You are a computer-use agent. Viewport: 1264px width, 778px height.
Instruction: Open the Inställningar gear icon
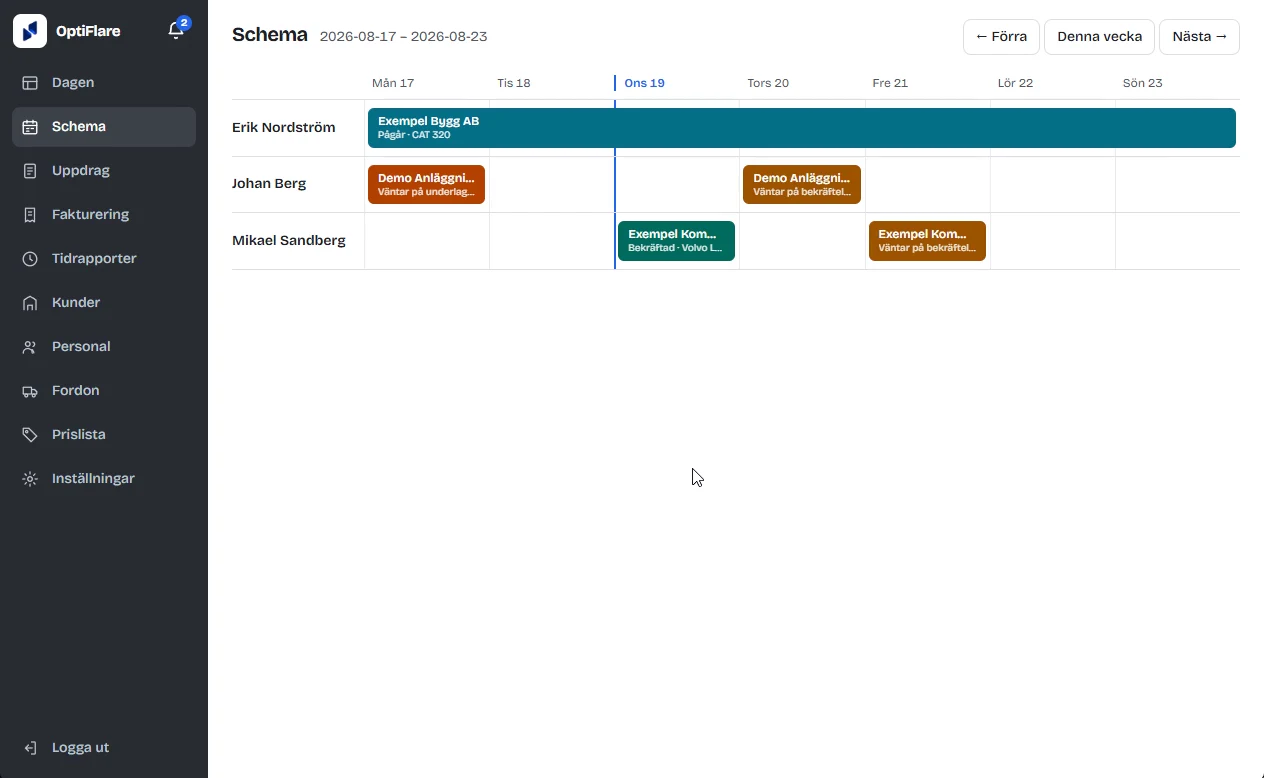click(30, 479)
